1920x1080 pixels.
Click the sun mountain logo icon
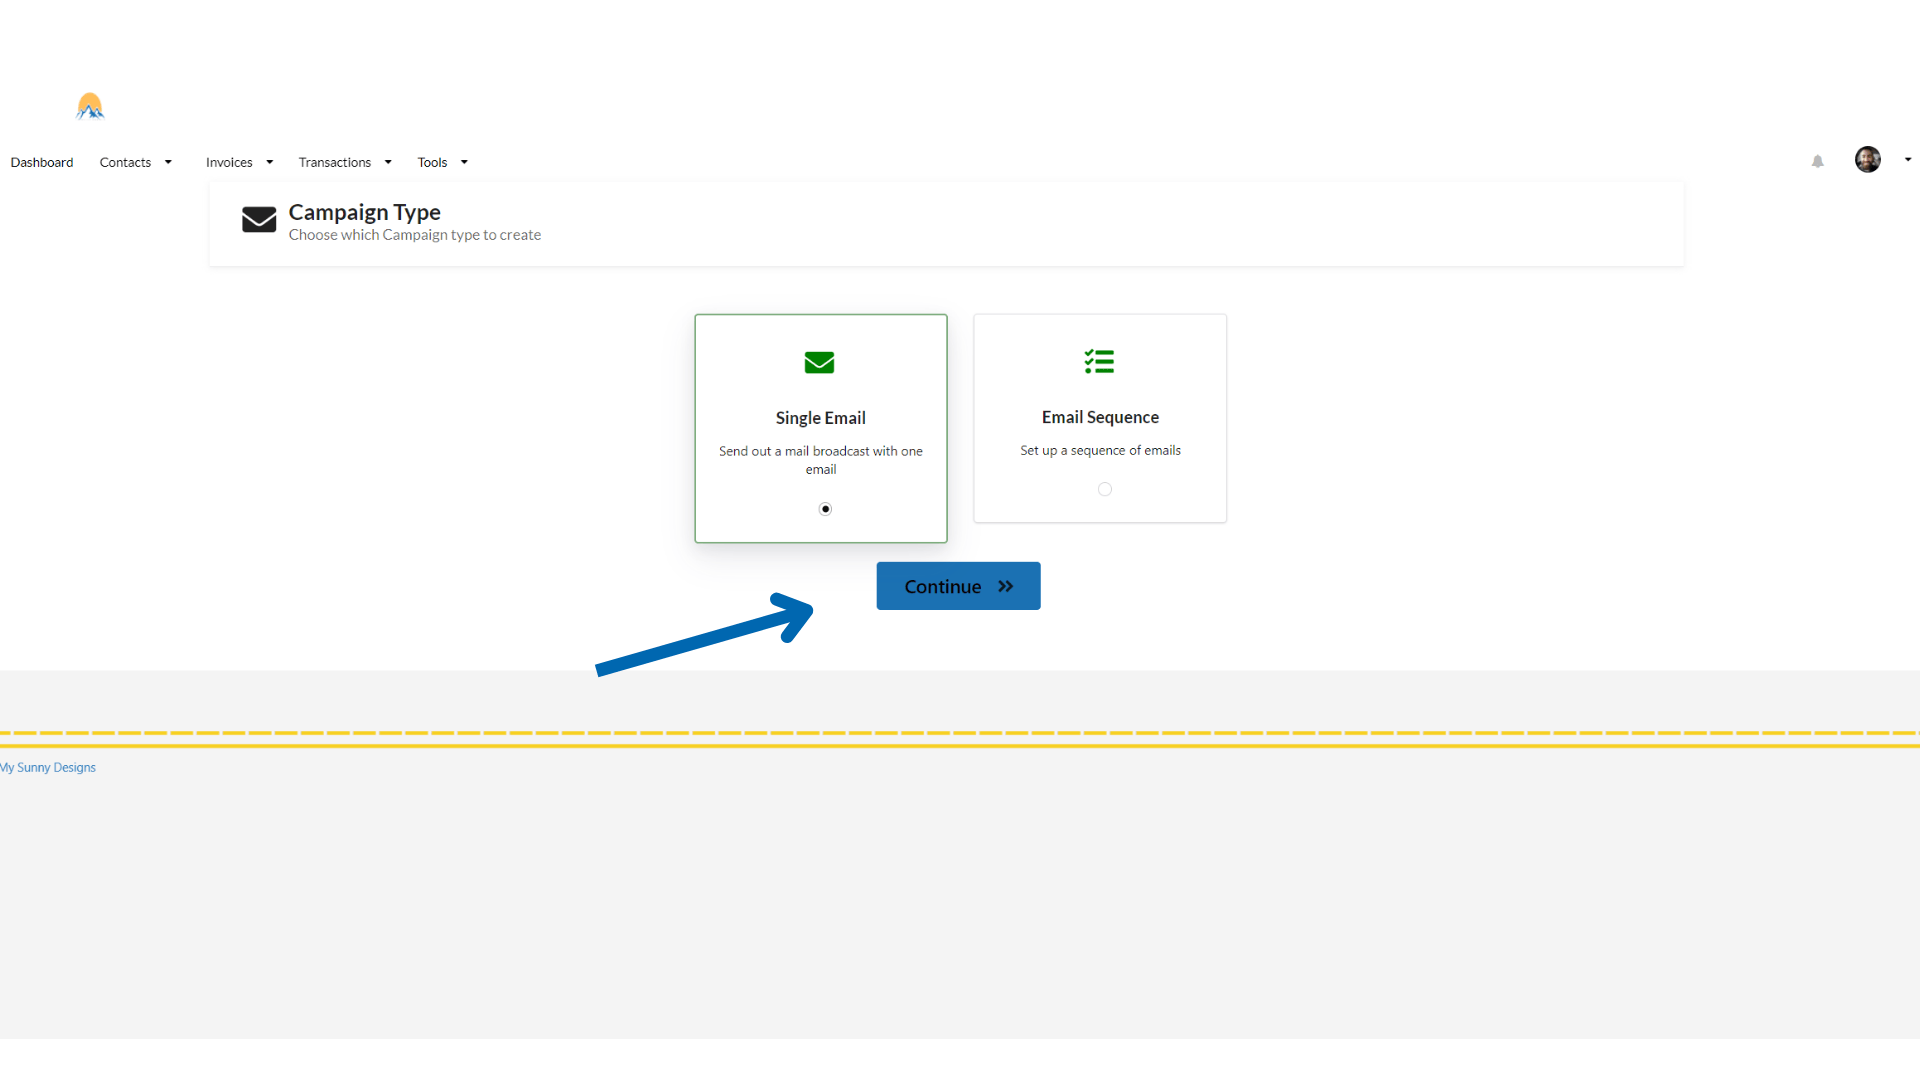(90, 106)
